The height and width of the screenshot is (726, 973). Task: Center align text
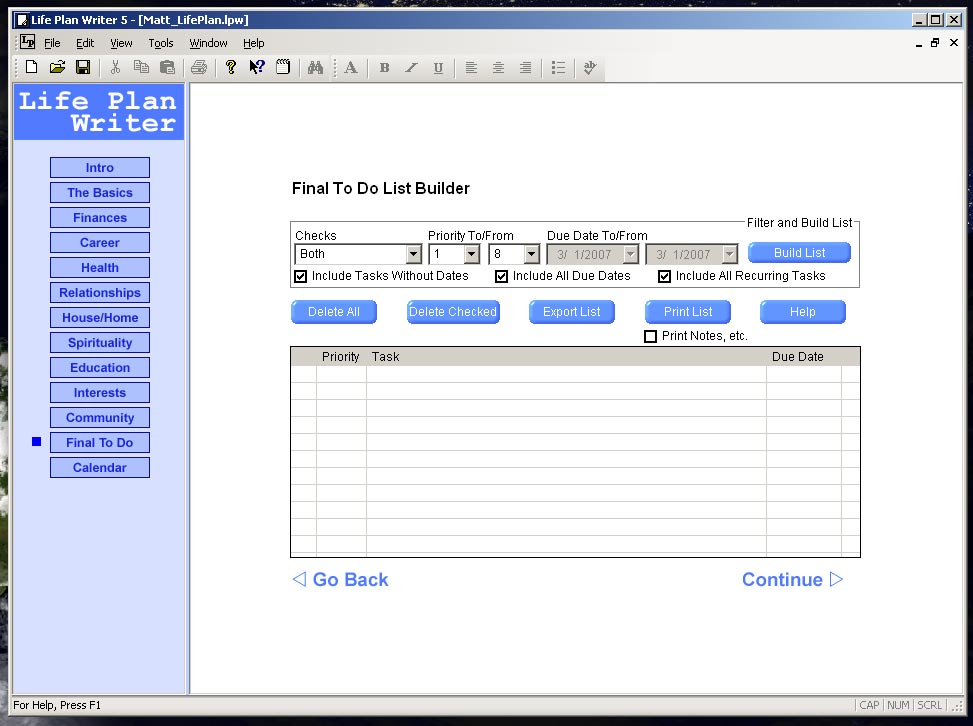pos(498,68)
